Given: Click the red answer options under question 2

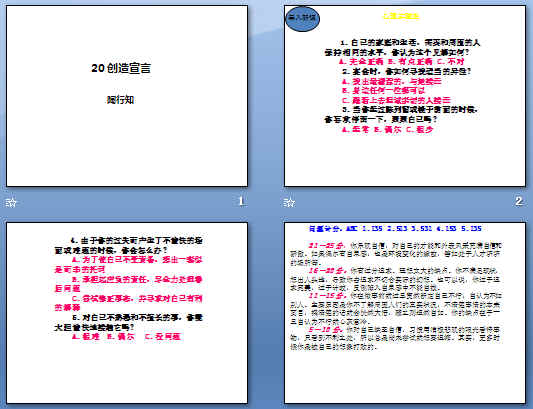Looking at the screenshot, I should pyautogui.click(x=396, y=91).
